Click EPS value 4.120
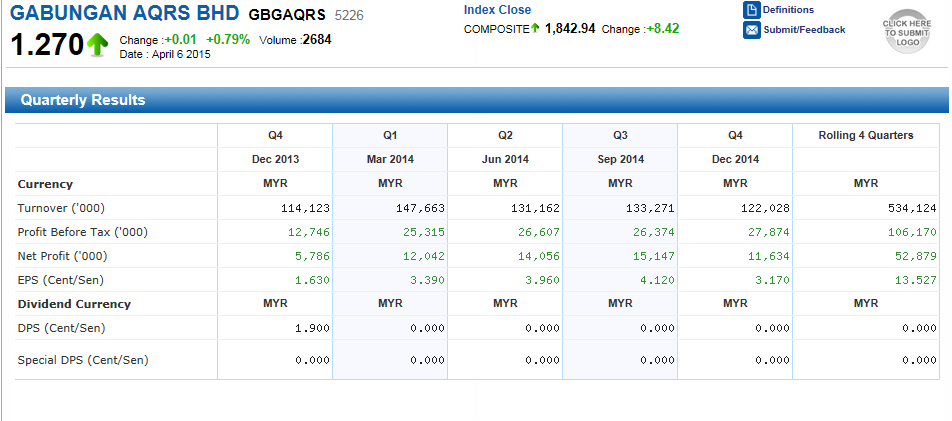The width and height of the screenshot is (952, 421). tap(656, 280)
